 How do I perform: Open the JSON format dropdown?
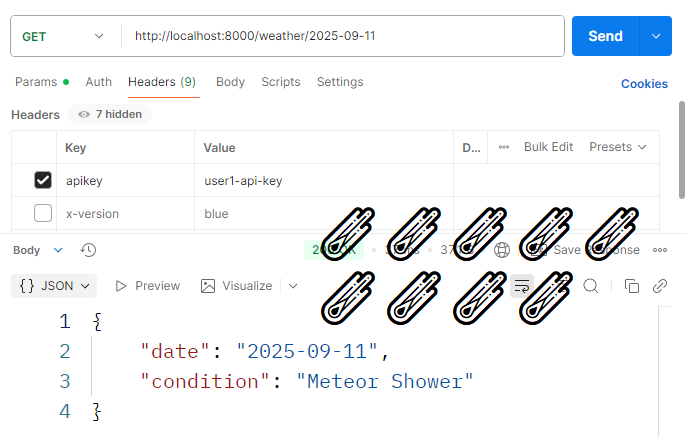[54, 286]
